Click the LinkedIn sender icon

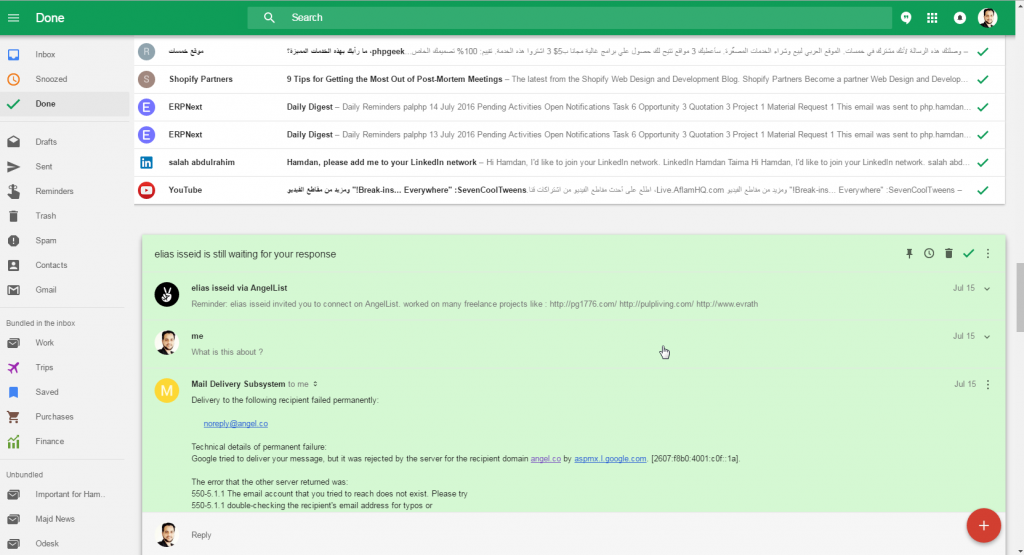pyautogui.click(x=146, y=163)
